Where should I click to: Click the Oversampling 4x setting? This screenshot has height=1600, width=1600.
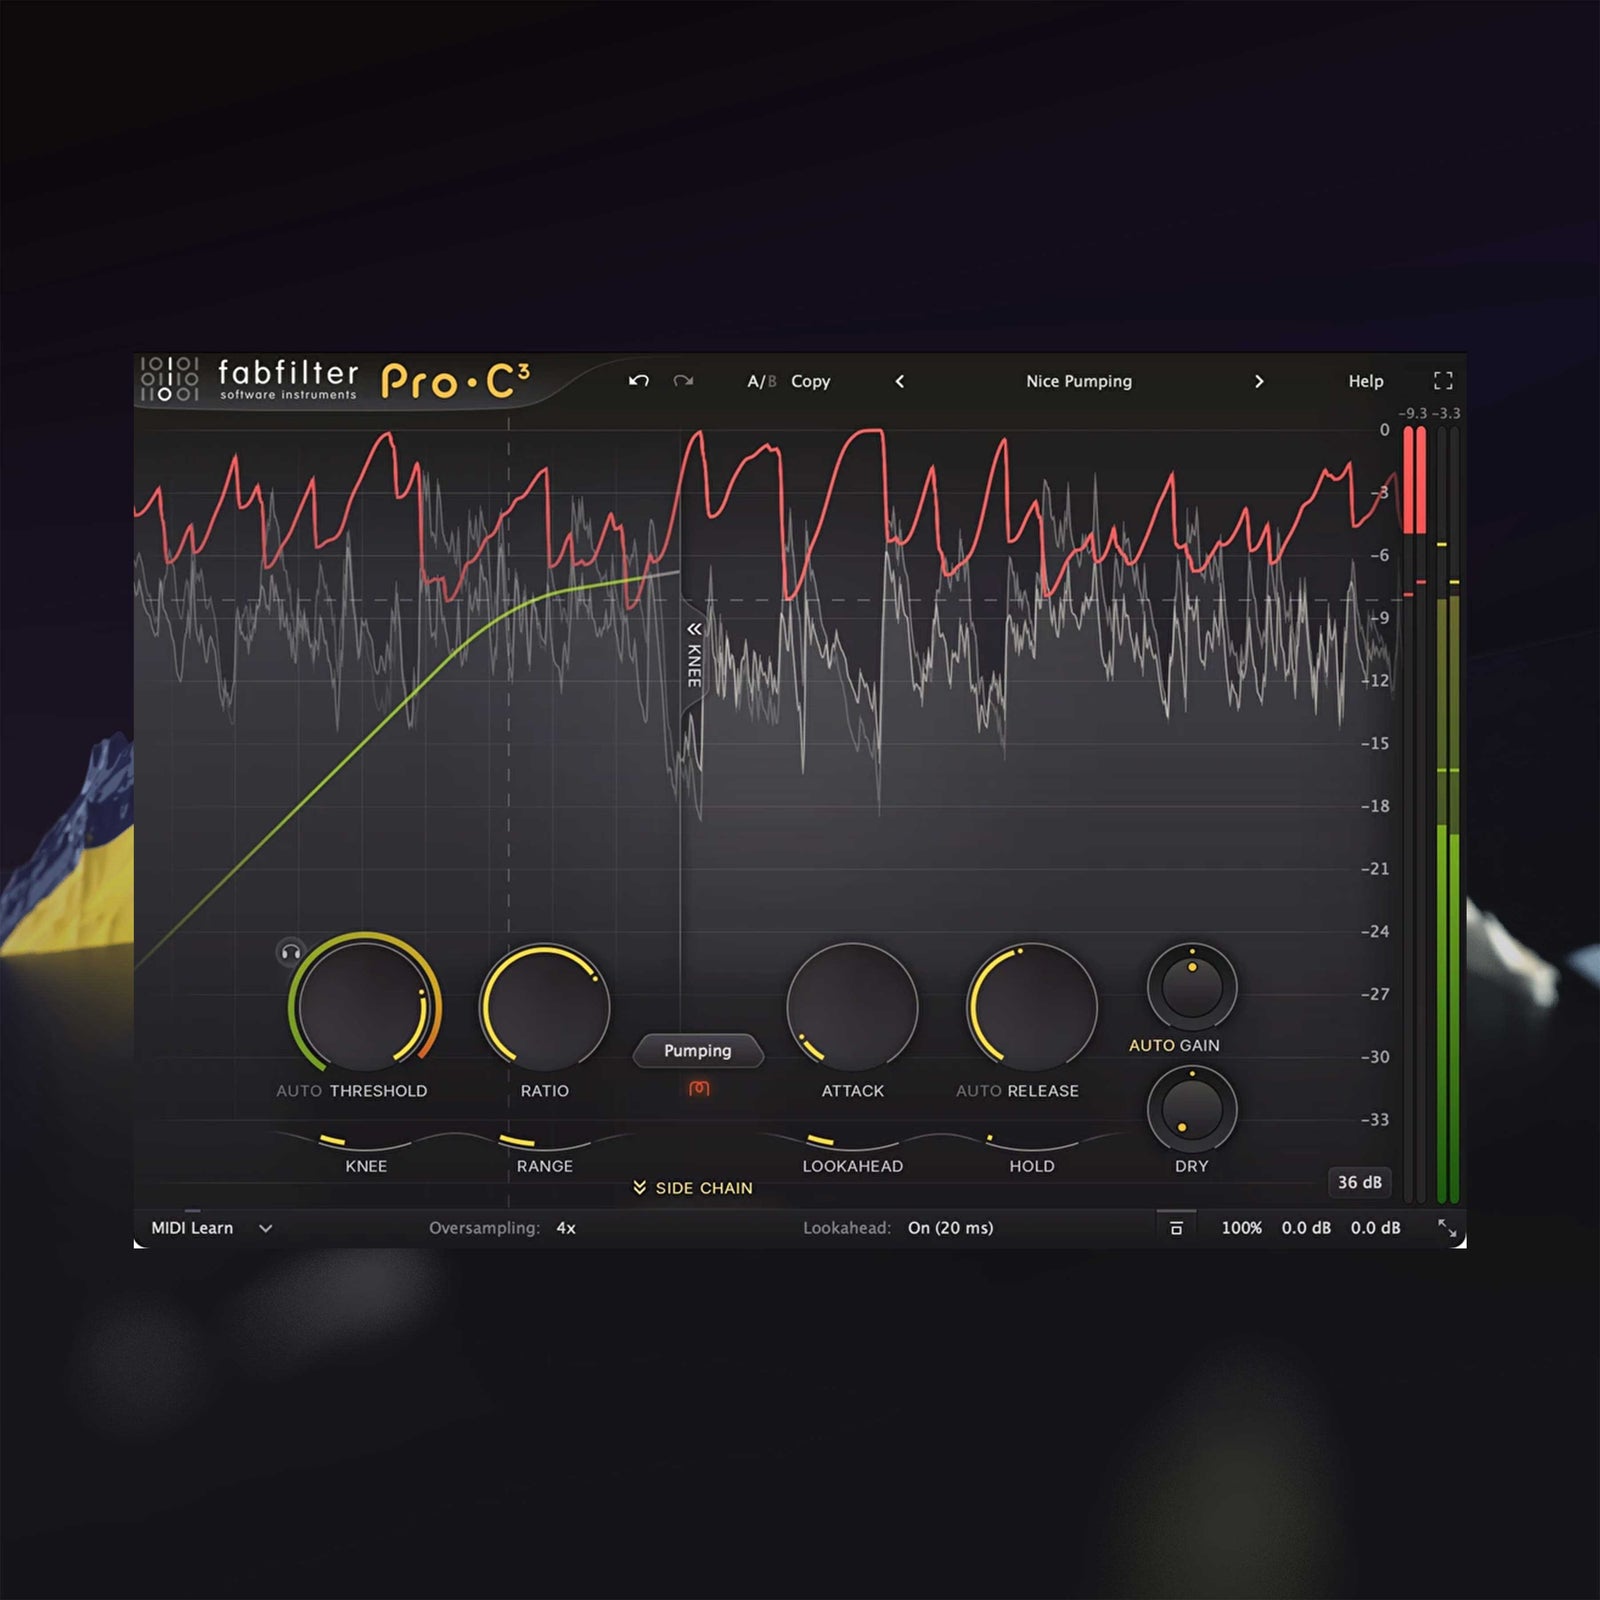[563, 1228]
